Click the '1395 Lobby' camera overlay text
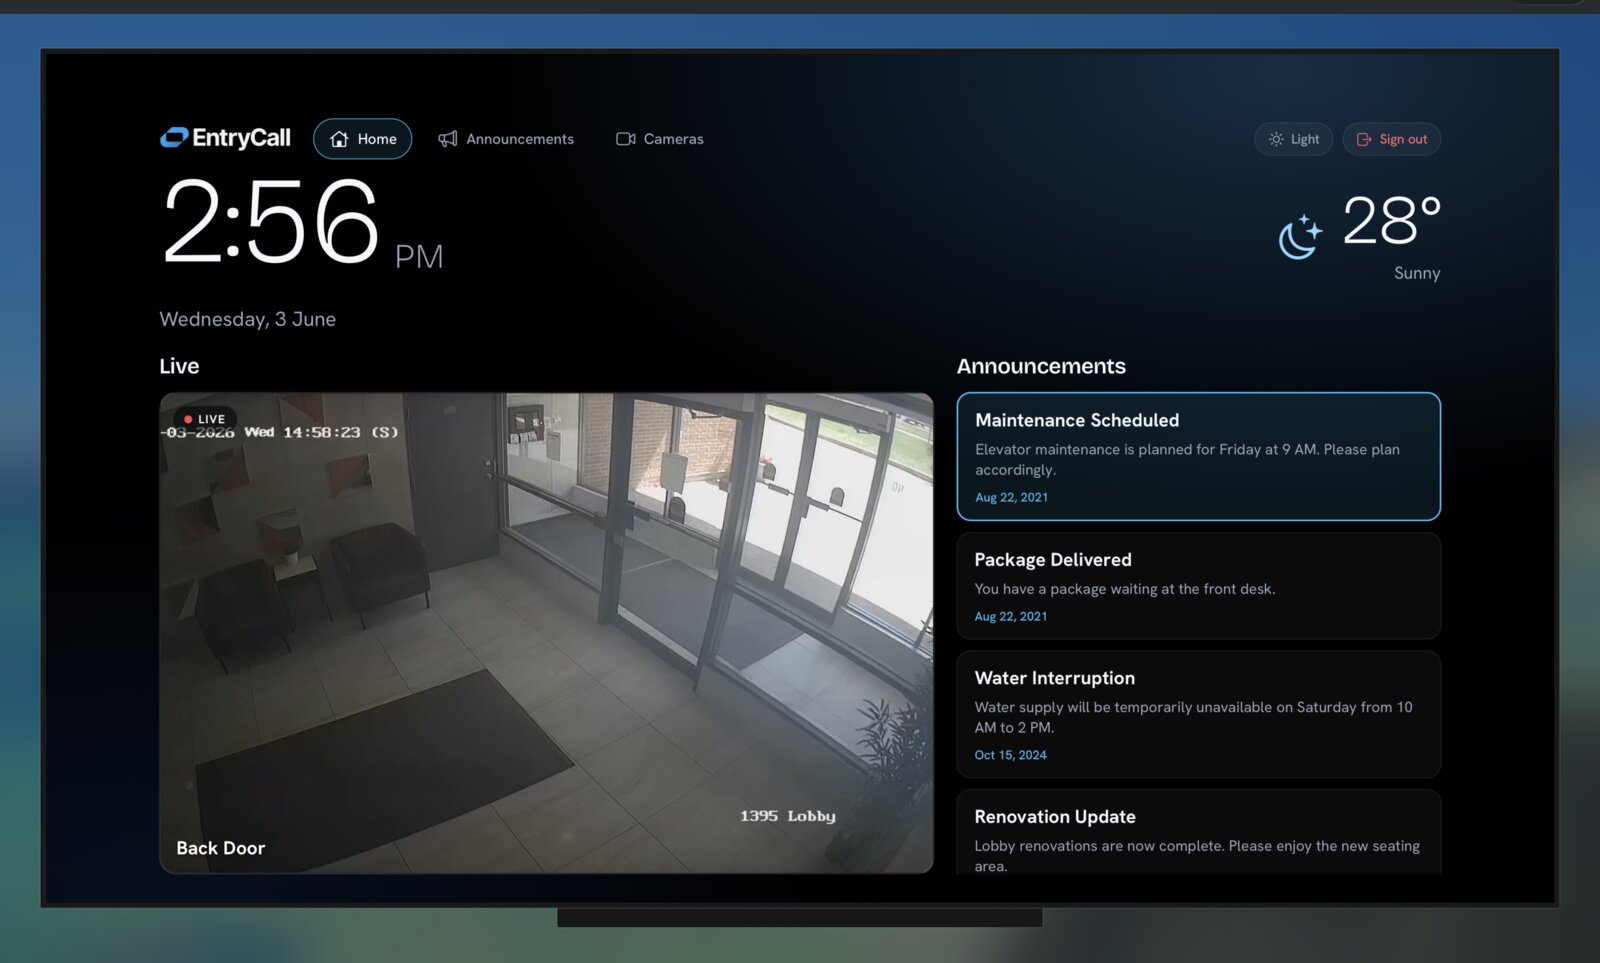The width and height of the screenshot is (1600, 963). click(x=788, y=816)
